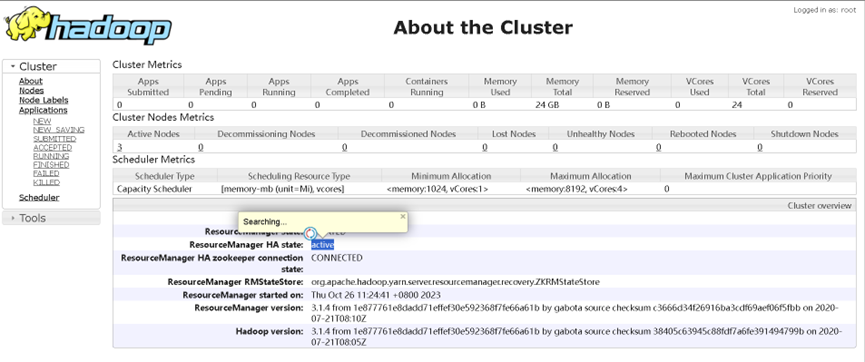Close the Searching popup

pos(403,216)
